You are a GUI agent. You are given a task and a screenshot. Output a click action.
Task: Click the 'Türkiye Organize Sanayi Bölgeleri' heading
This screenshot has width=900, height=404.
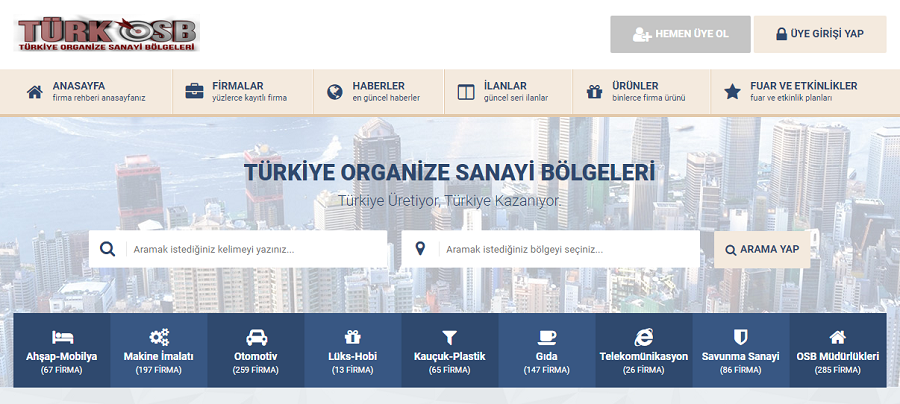tap(449, 173)
